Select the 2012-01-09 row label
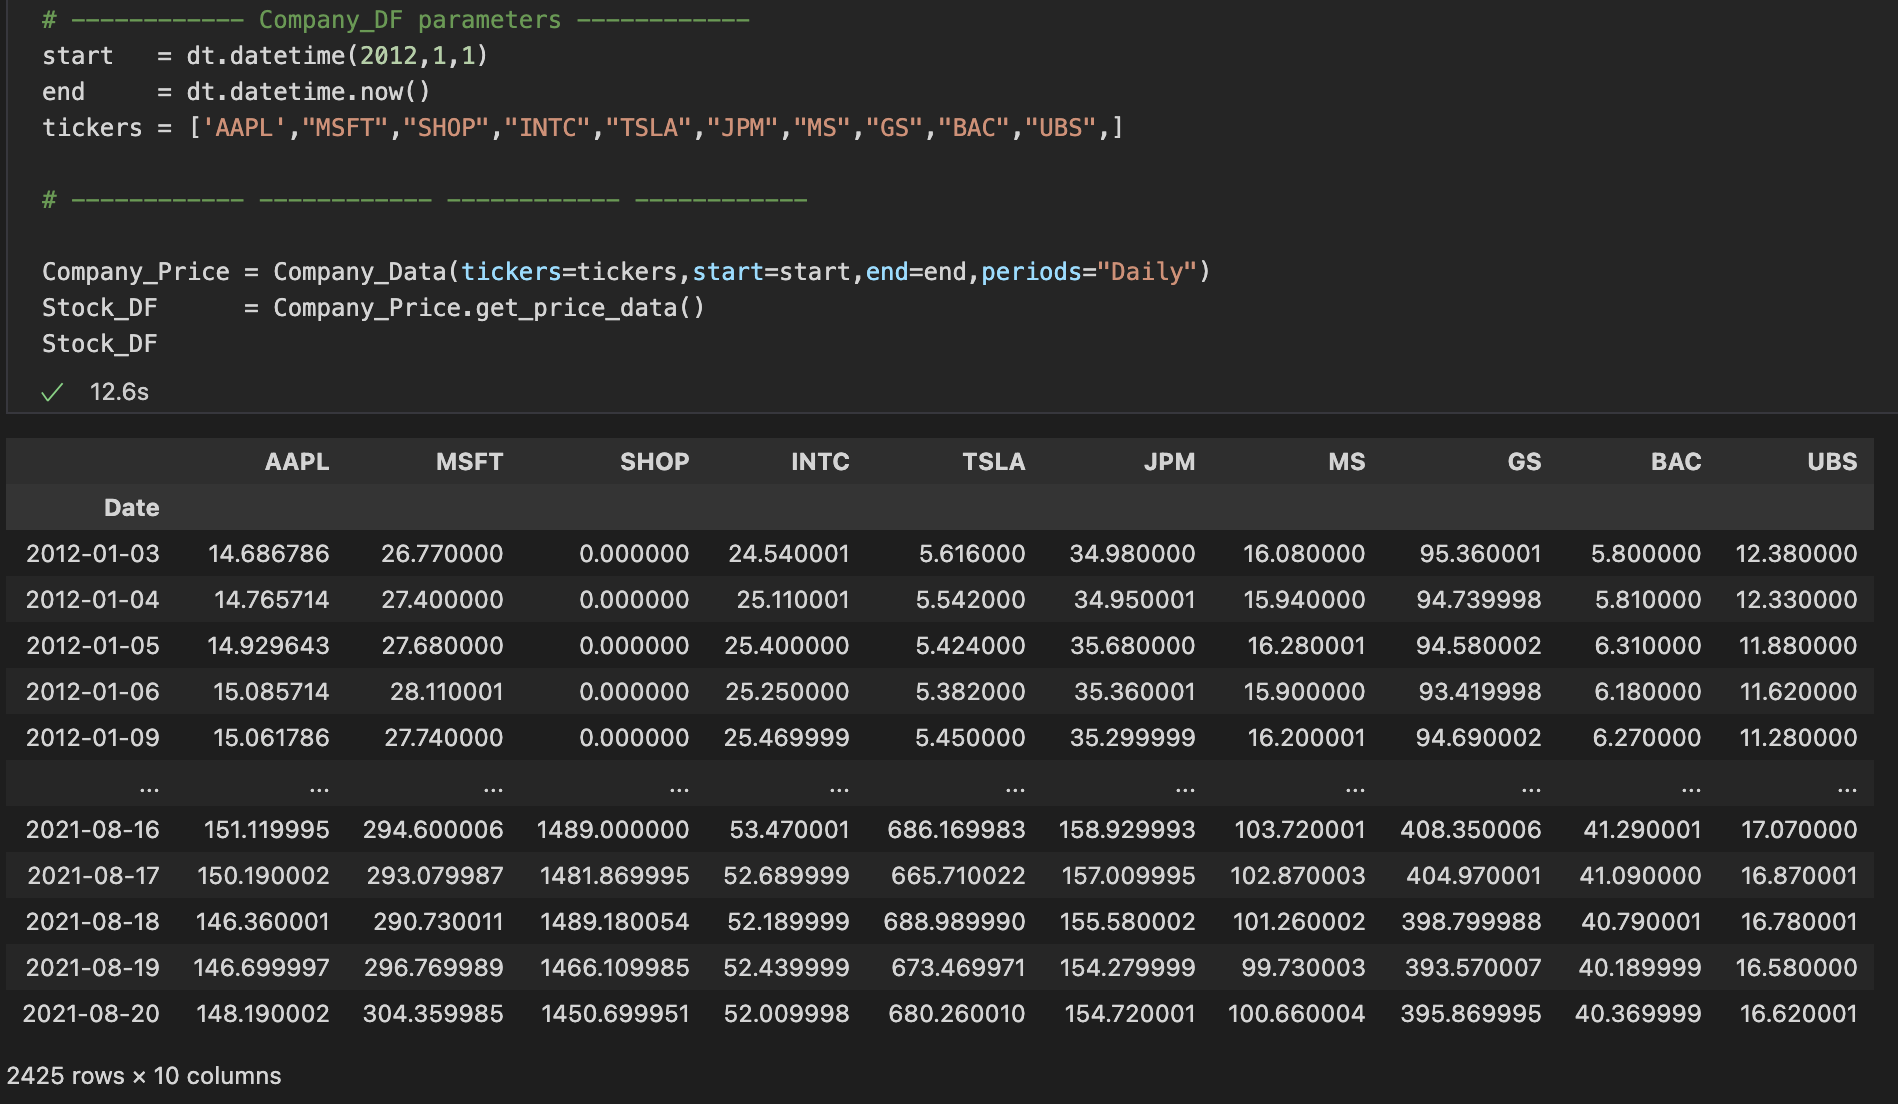 93,738
